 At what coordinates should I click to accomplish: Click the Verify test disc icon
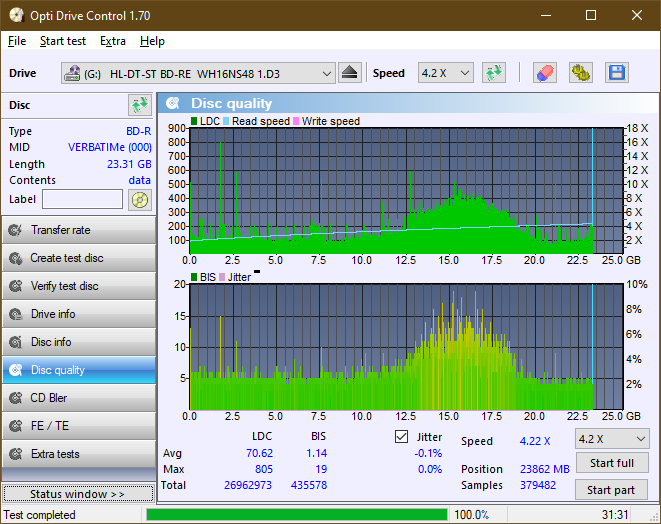16,286
